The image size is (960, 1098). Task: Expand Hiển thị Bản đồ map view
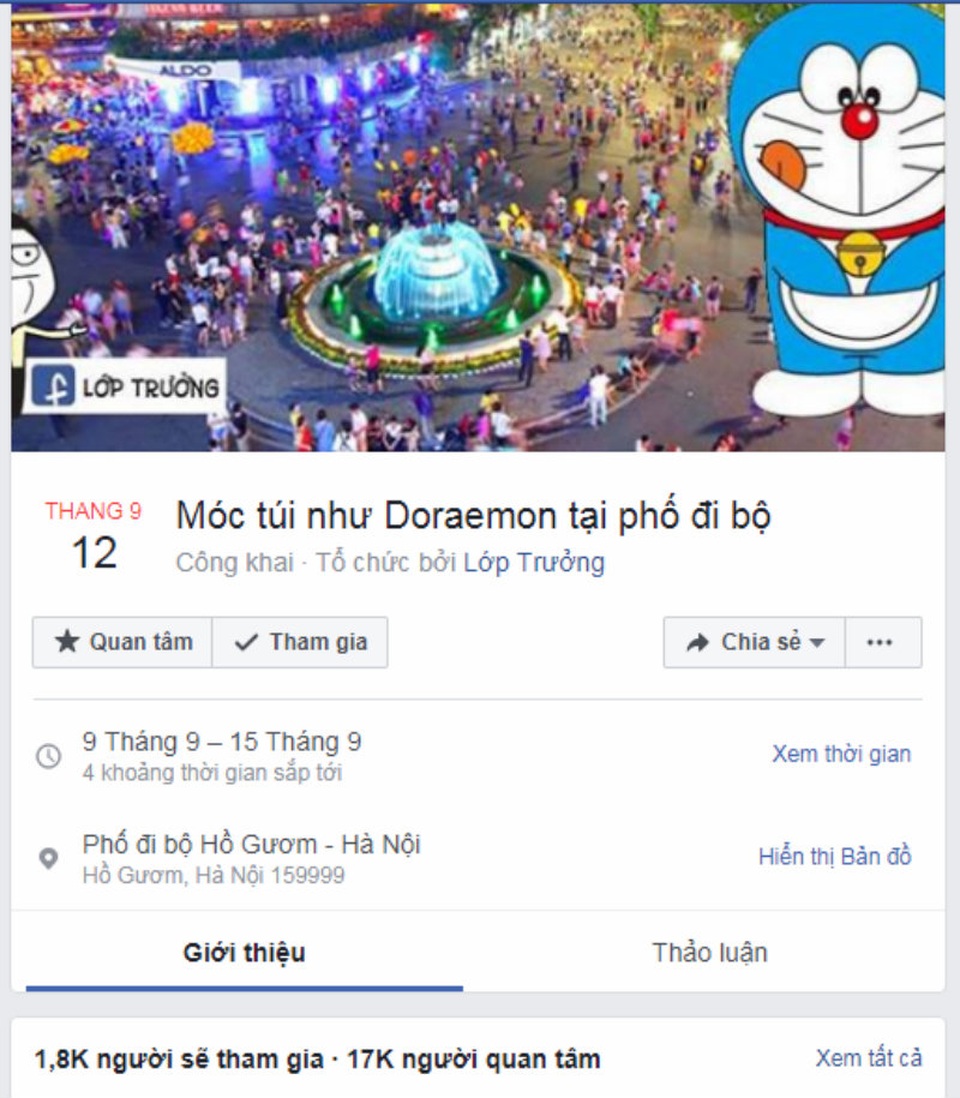pyautogui.click(x=835, y=856)
